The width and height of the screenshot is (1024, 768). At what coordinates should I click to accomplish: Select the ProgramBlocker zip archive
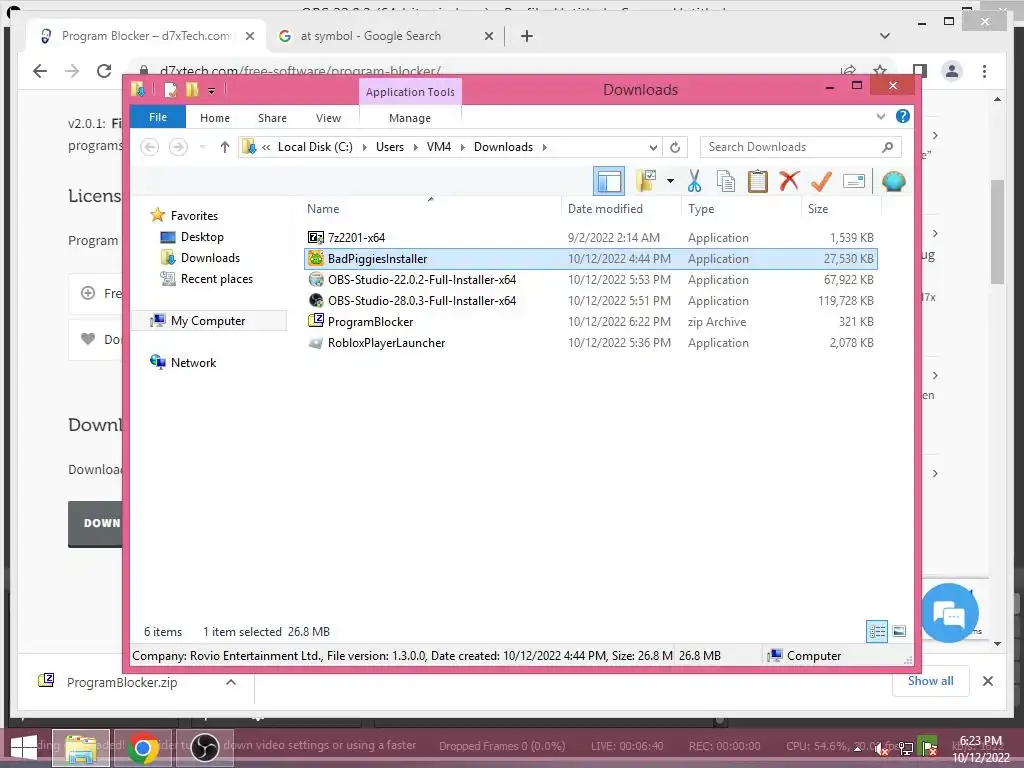click(x=590, y=321)
